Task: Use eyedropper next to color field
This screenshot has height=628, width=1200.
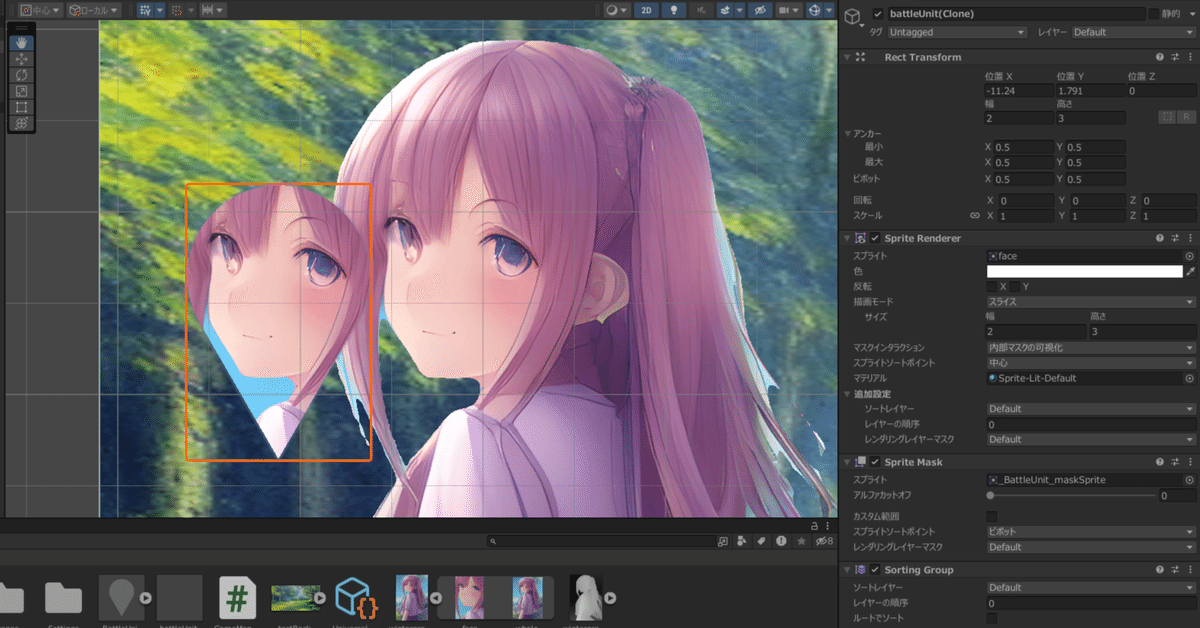Action: tap(1190, 271)
